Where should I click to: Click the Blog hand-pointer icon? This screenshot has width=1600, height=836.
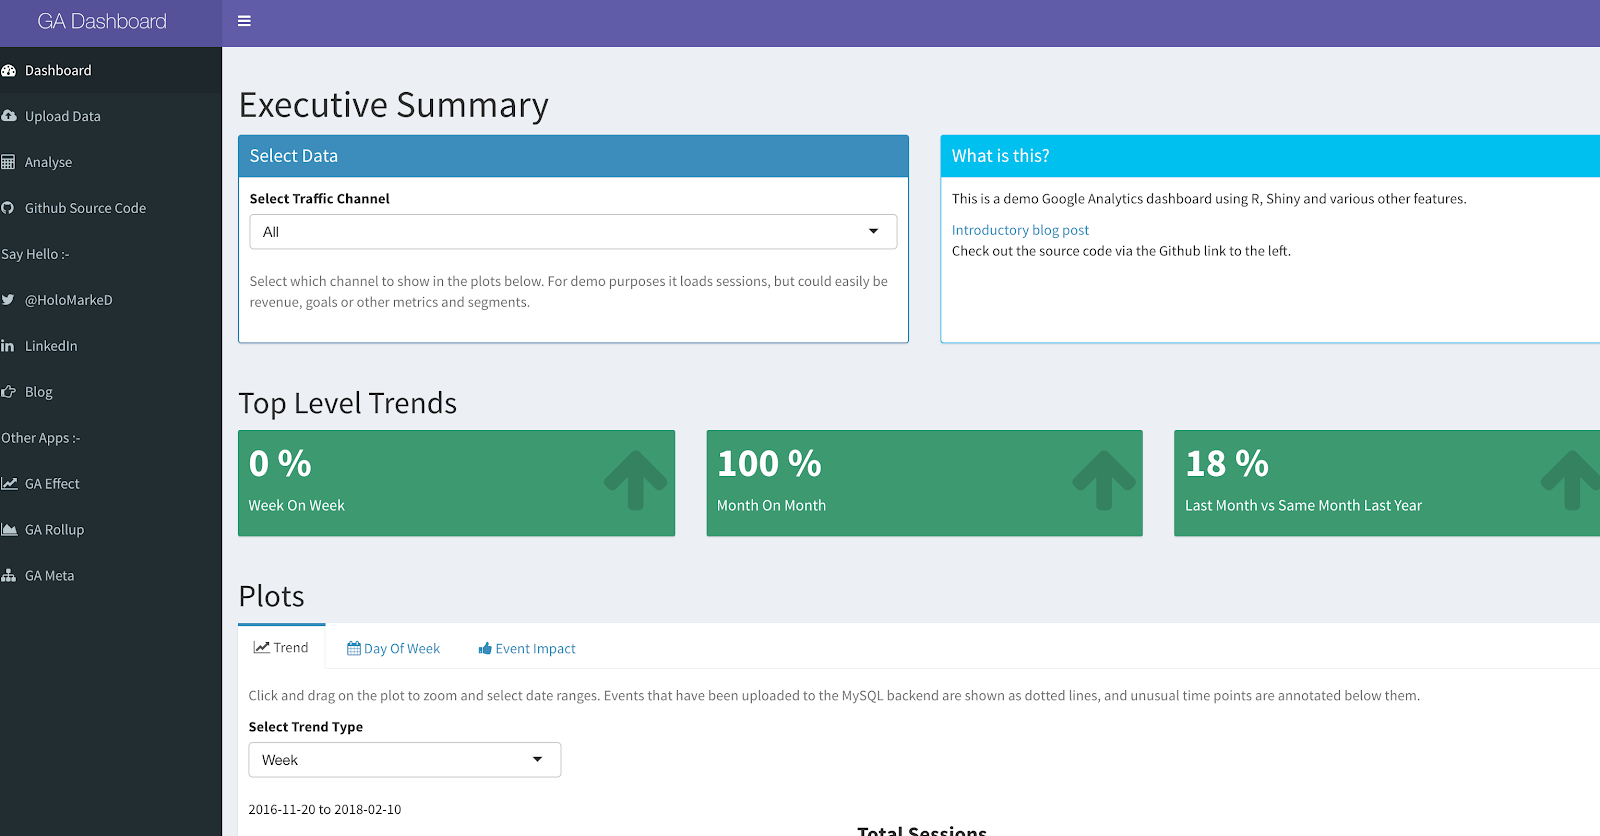[8, 392]
